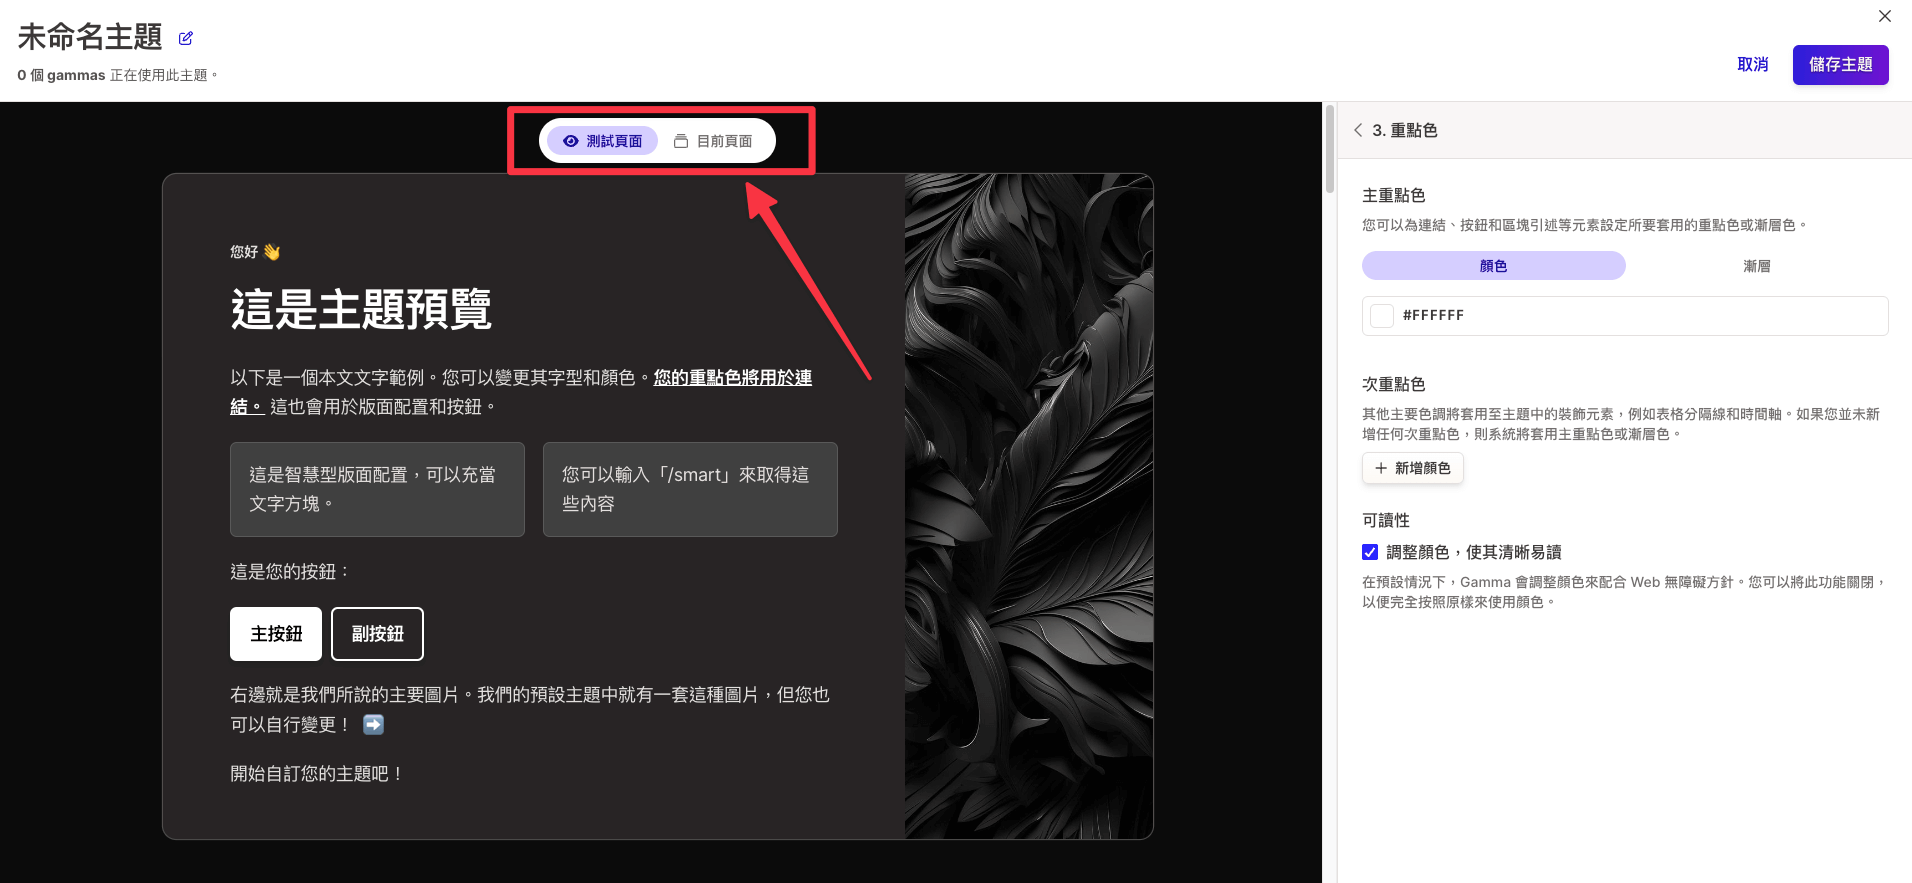Switch accent color to 漸層 mode
Screen dimensions: 1912x883
(x=1756, y=266)
